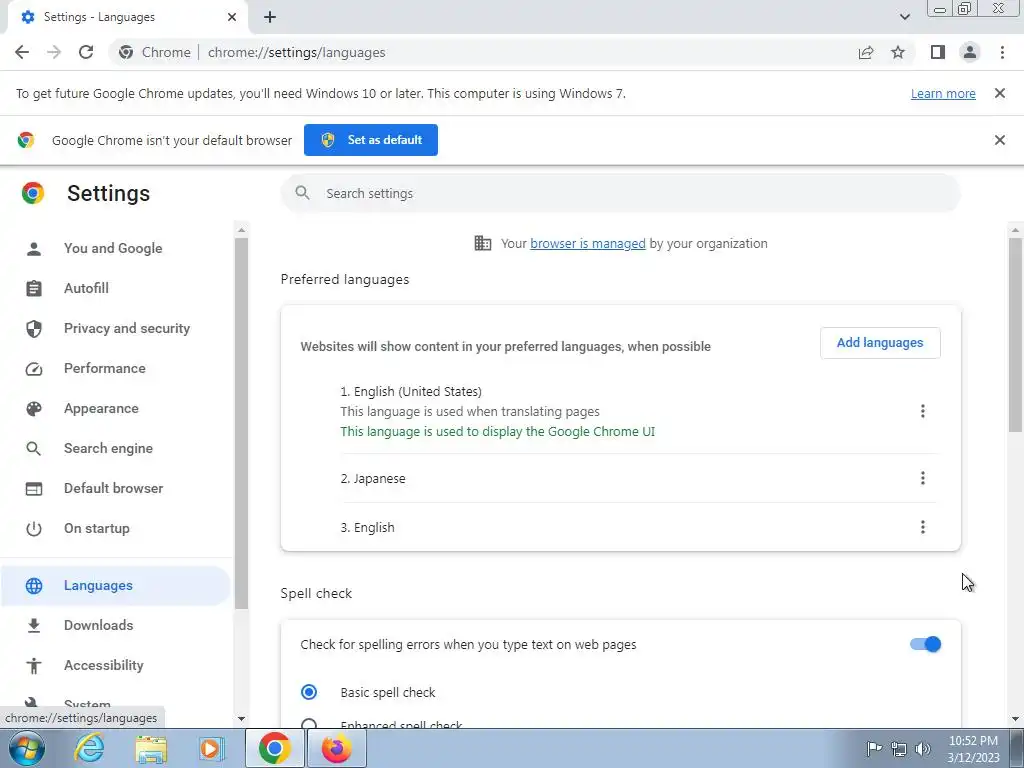Dismiss the Windows 10 update notice
This screenshot has height=768, width=1024.
[x=999, y=93]
